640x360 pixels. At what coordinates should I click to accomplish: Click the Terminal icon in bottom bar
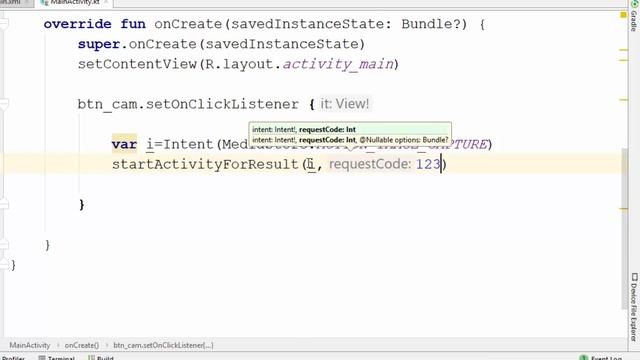click(42, 358)
